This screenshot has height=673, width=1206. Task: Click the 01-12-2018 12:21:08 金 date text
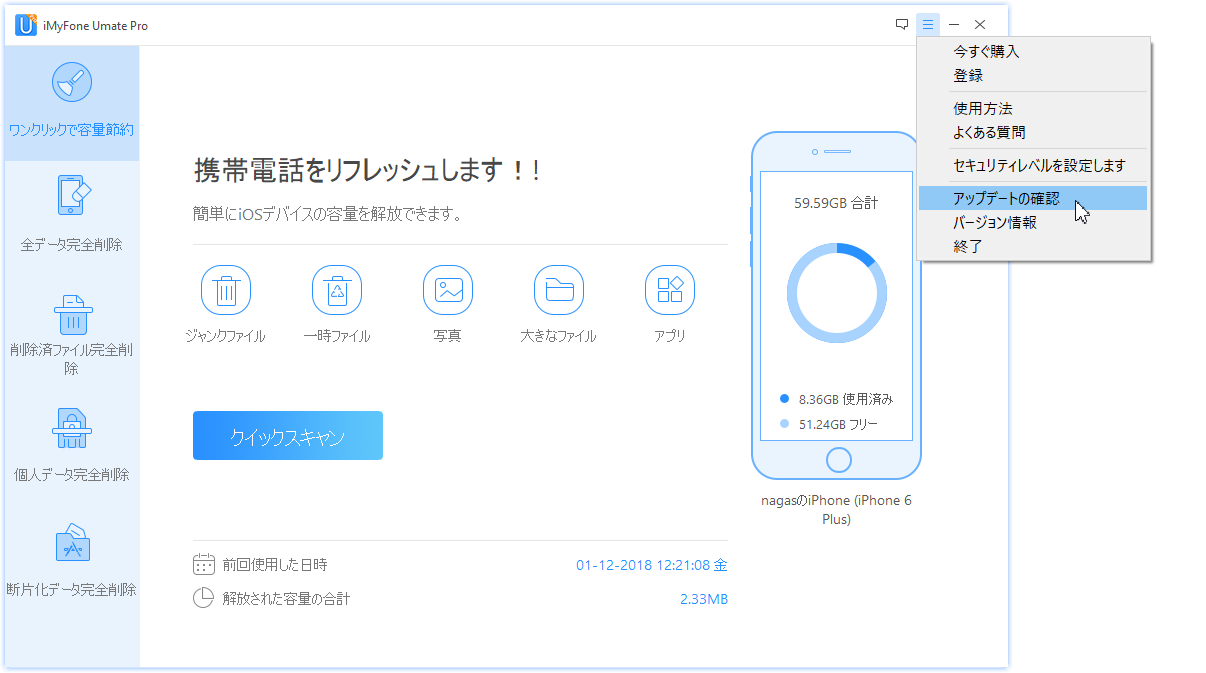pyautogui.click(x=652, y=566)
